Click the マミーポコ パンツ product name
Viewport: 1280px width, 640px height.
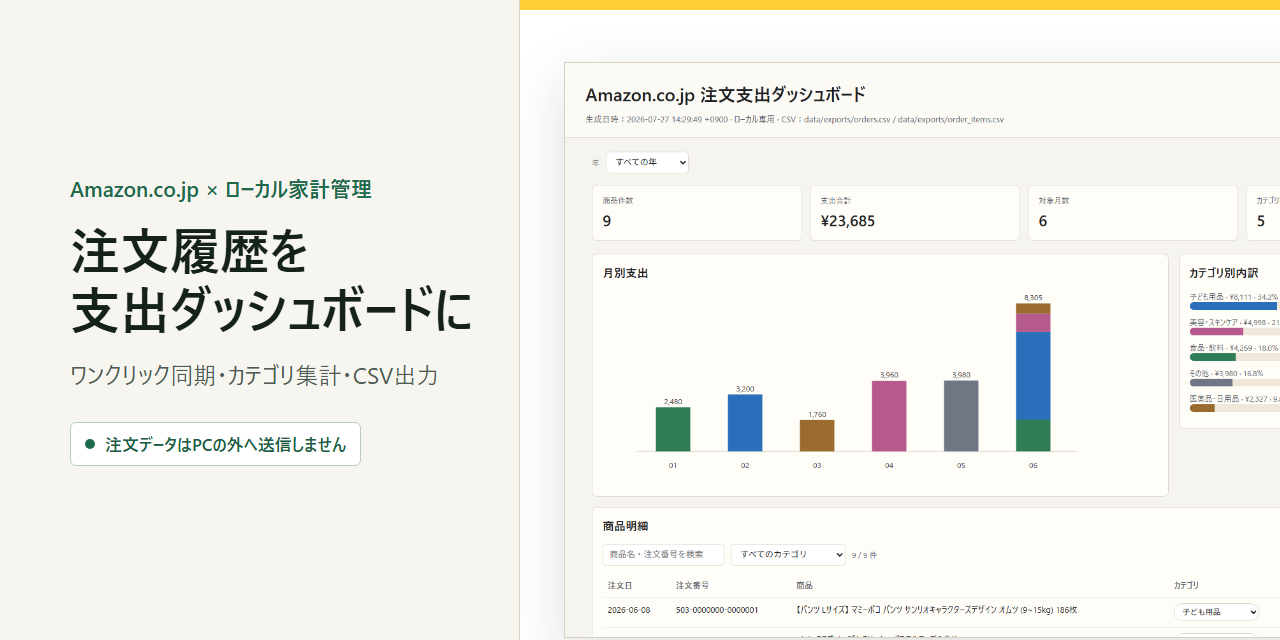click(x=936, y=610)
